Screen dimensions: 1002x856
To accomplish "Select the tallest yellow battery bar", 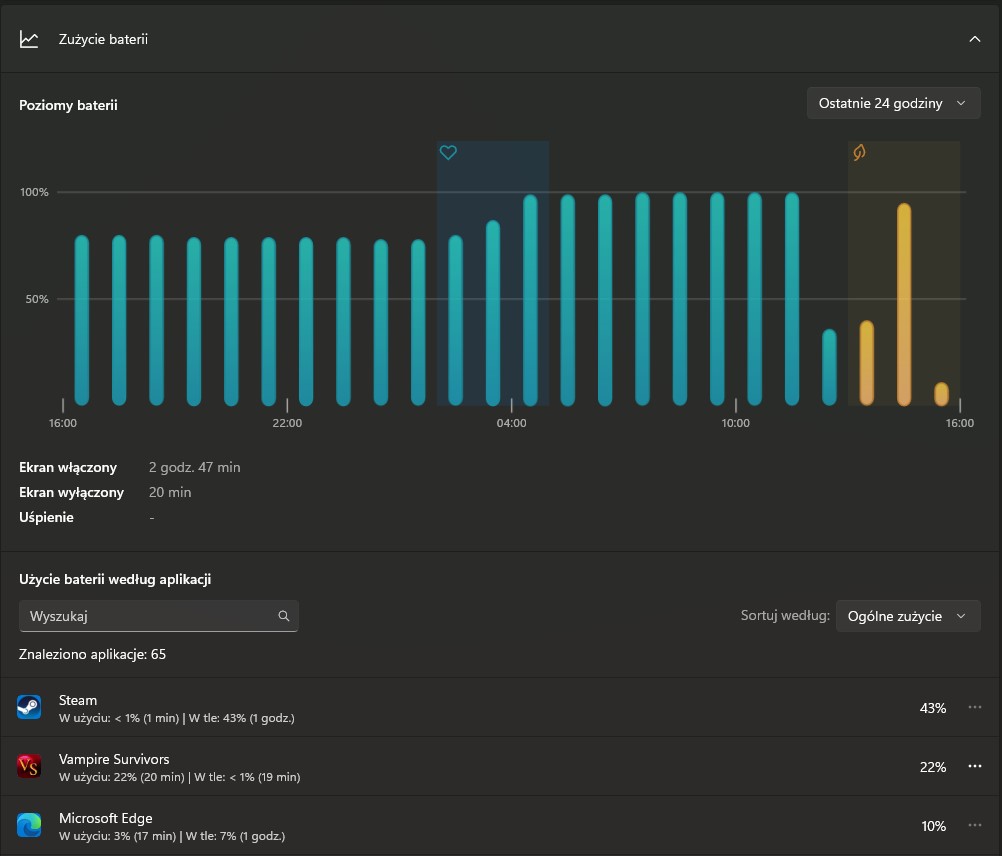I will [904, 305].
